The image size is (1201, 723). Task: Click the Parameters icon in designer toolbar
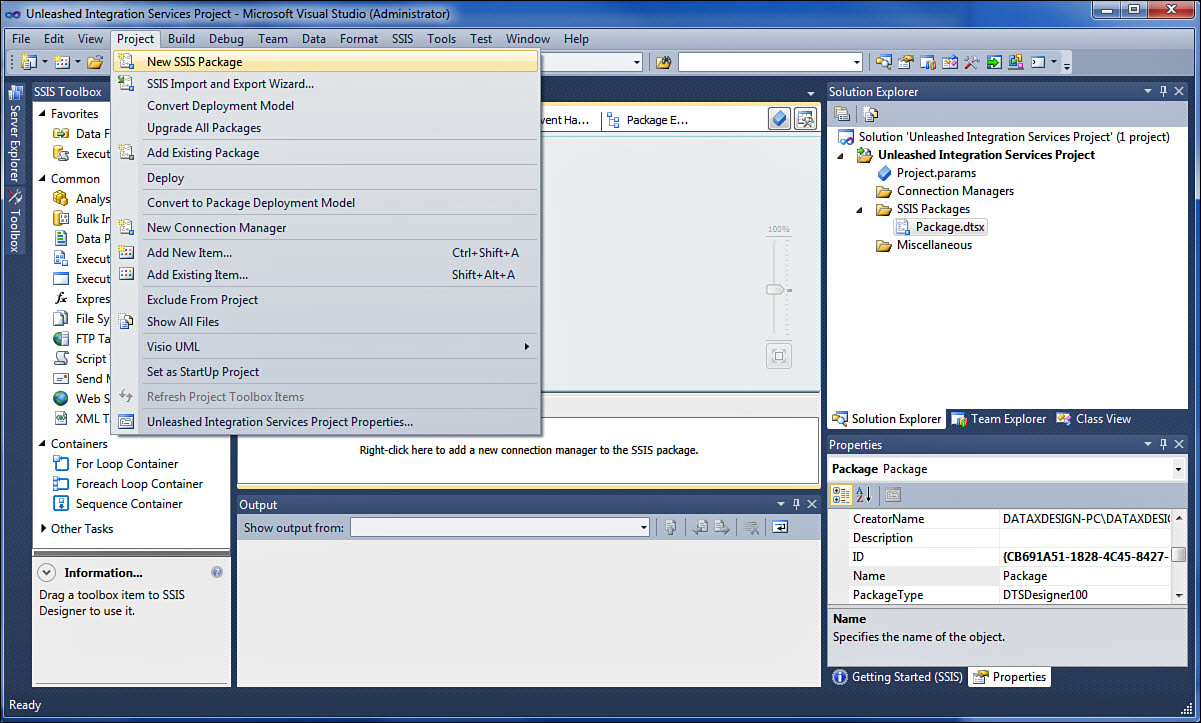click(x=780, y=119)
